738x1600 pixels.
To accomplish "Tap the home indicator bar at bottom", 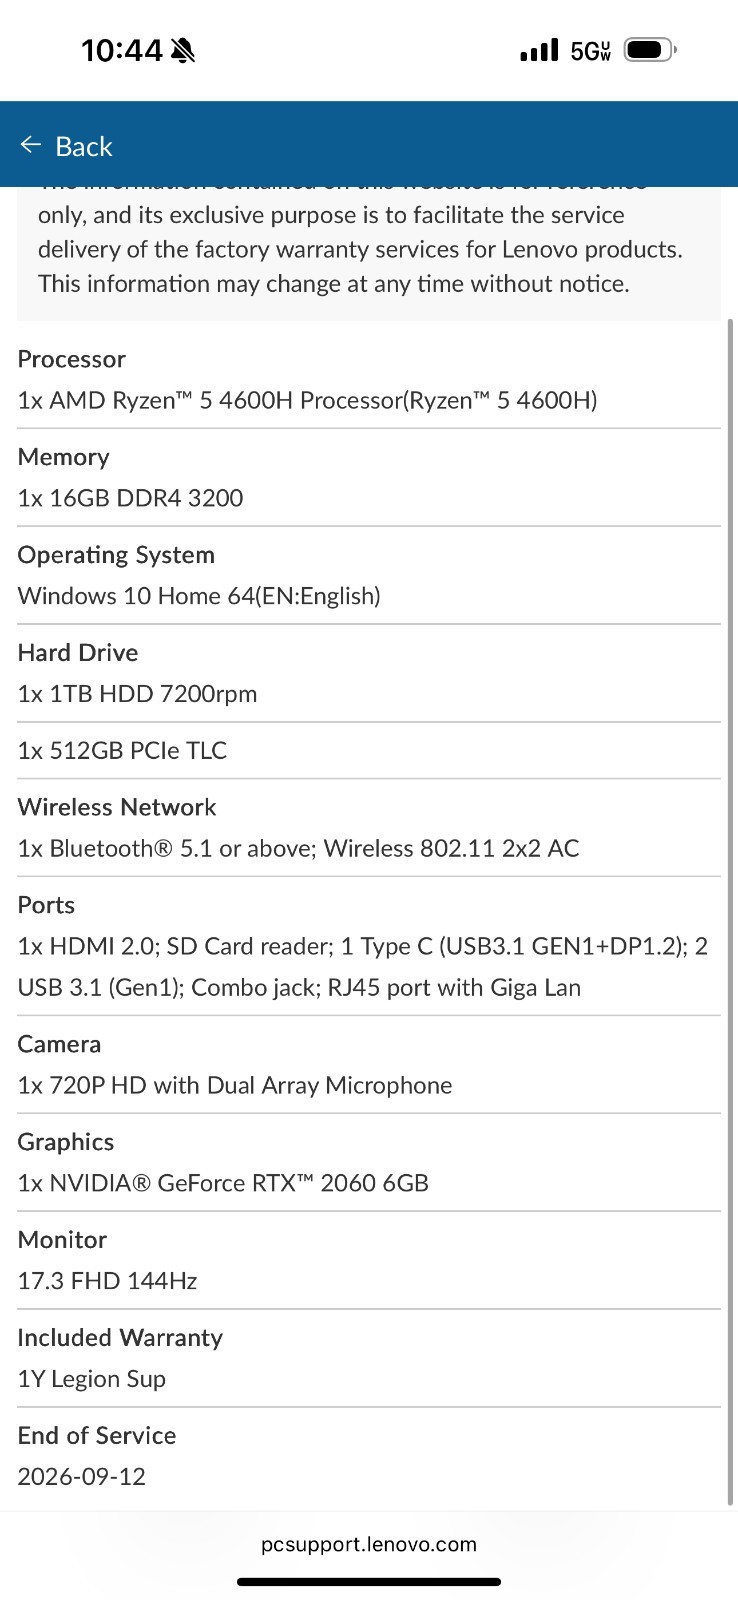I will [x=369, y=1582].
